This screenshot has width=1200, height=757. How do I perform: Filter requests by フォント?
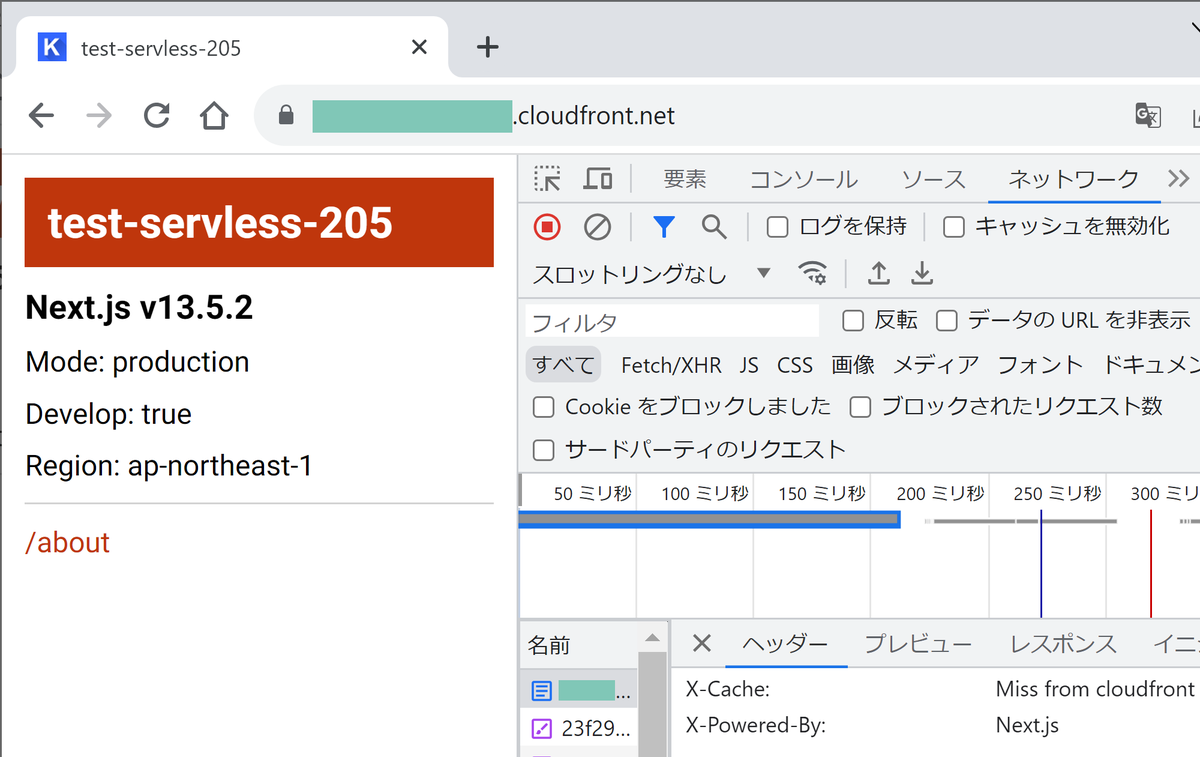click(x=1040, y=365)
